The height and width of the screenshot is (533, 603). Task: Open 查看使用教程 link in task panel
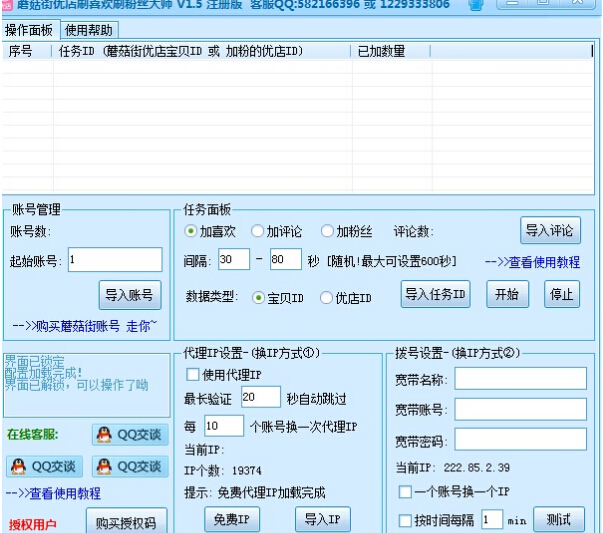[533, 262]
